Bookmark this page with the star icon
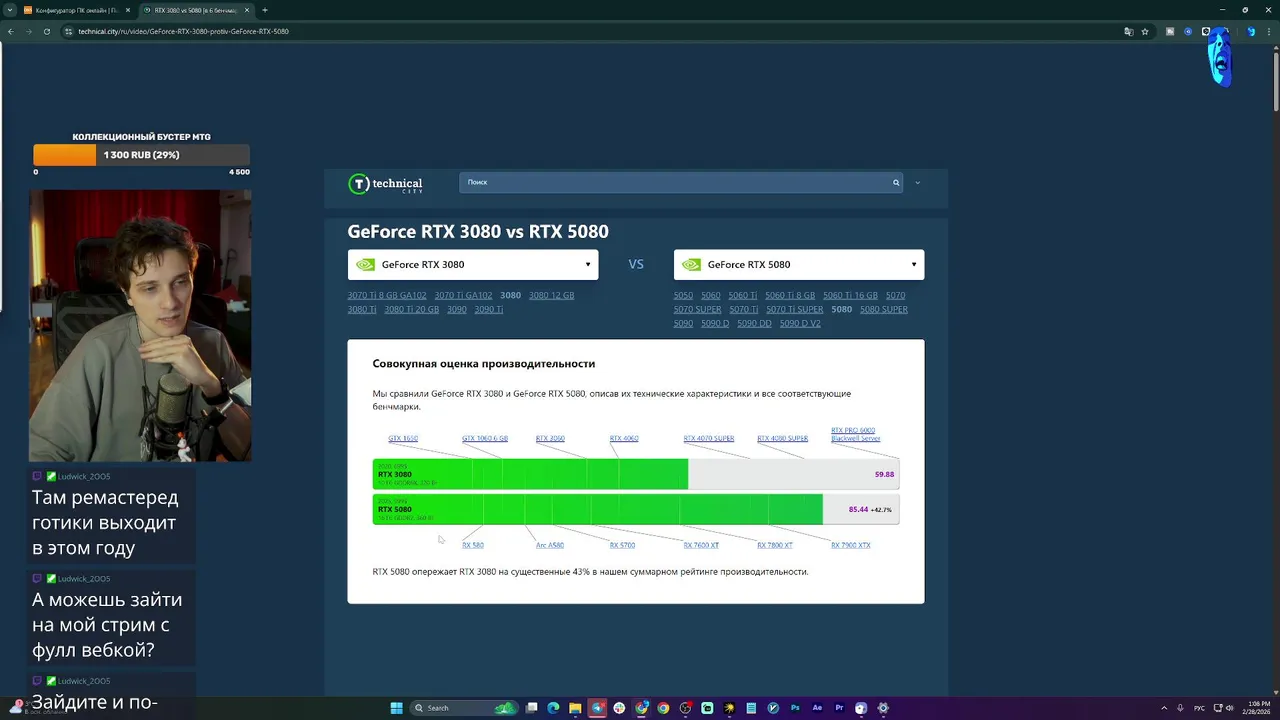Image resolution: width=1280 pixels, height=720 pixels. point(1145,31)
